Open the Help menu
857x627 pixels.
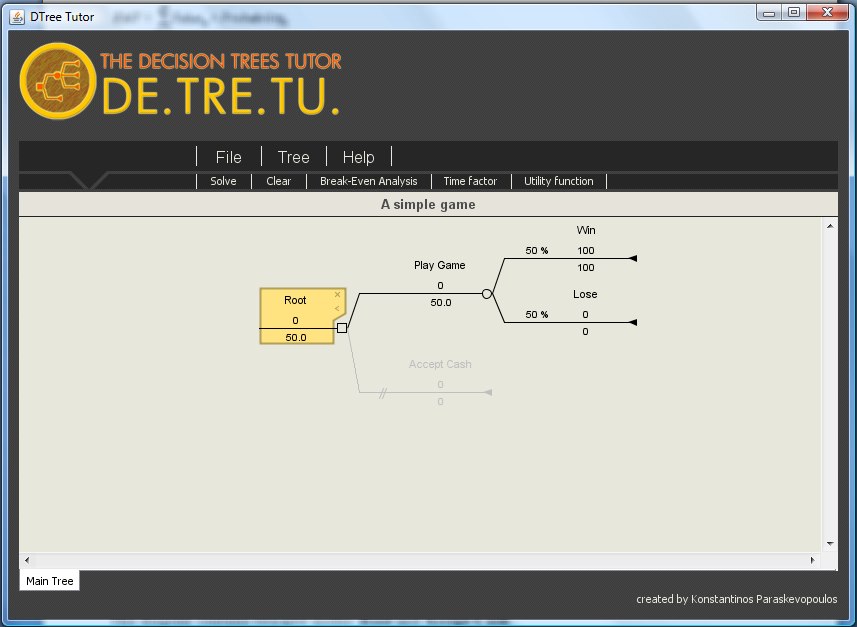tap(358, 157)
